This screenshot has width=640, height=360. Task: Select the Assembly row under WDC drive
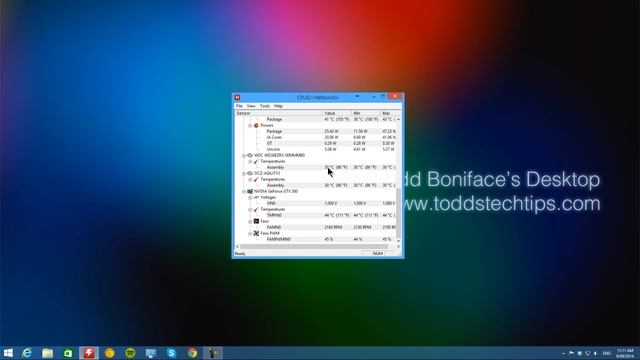point(315,167)
